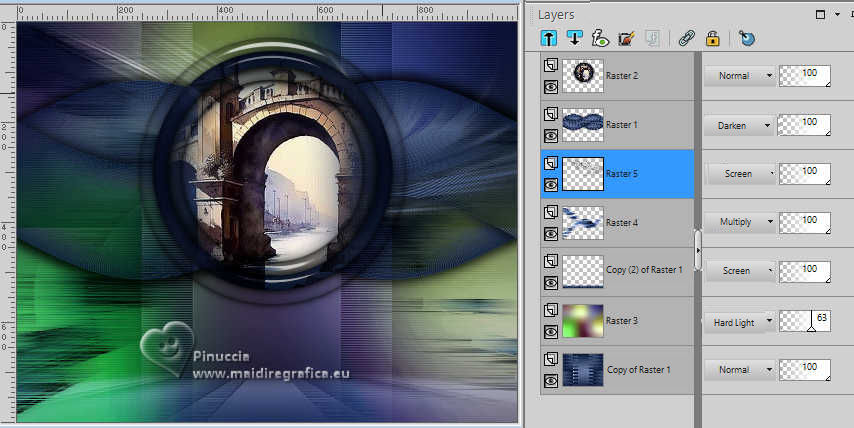Select the Raster 5 layer thumbnail
The width and height of the screenshot is (854, 428).
click(x=583, y=174)
